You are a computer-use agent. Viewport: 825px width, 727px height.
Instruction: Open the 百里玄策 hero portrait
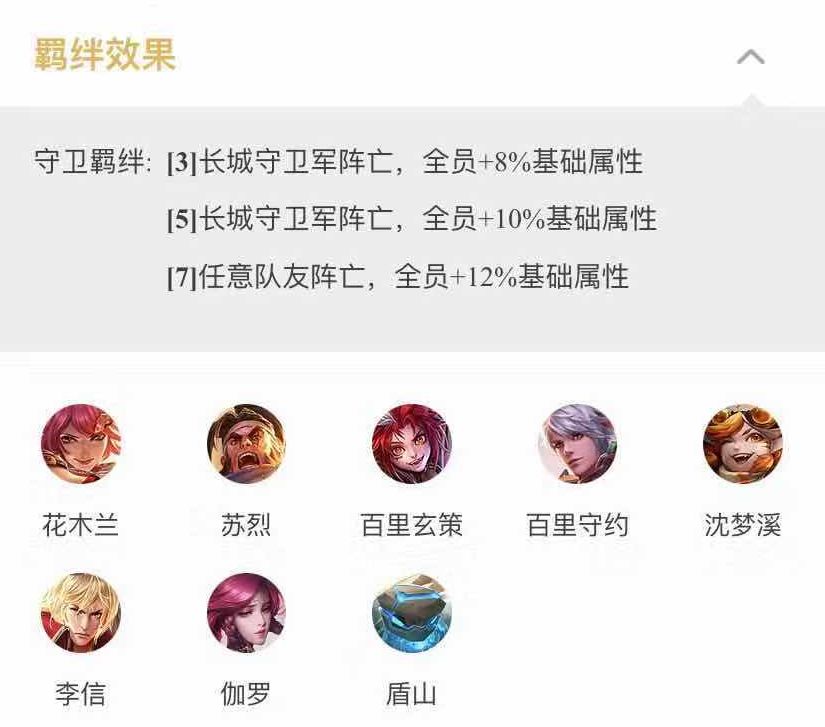pos(411,443)
